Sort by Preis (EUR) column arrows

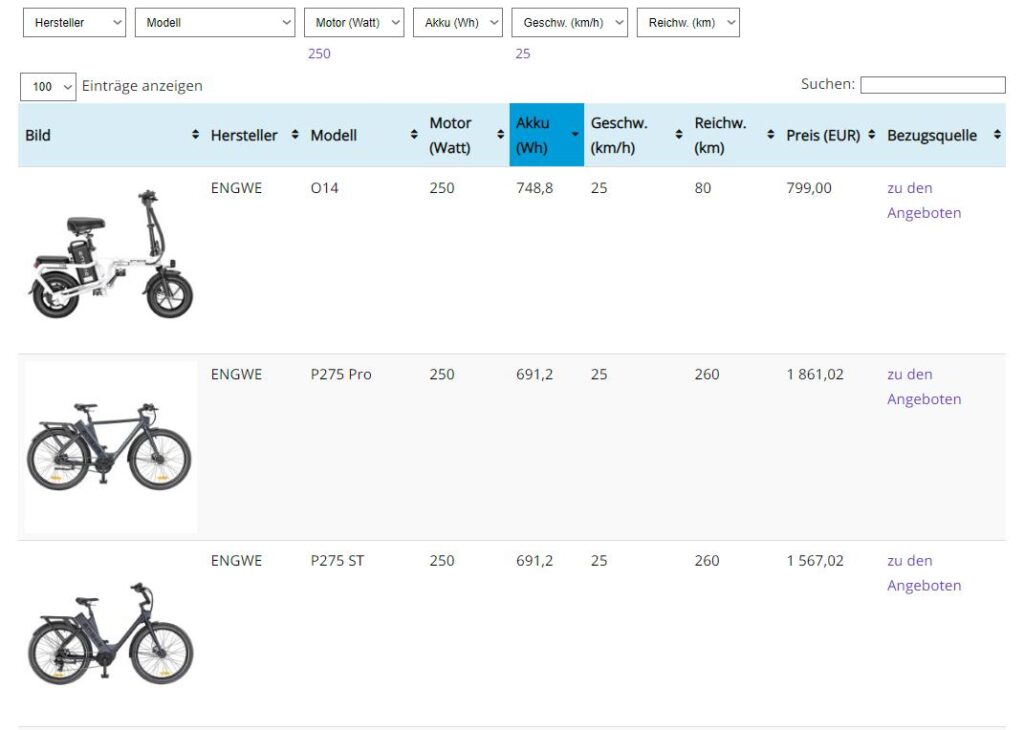tap(872, 135)
